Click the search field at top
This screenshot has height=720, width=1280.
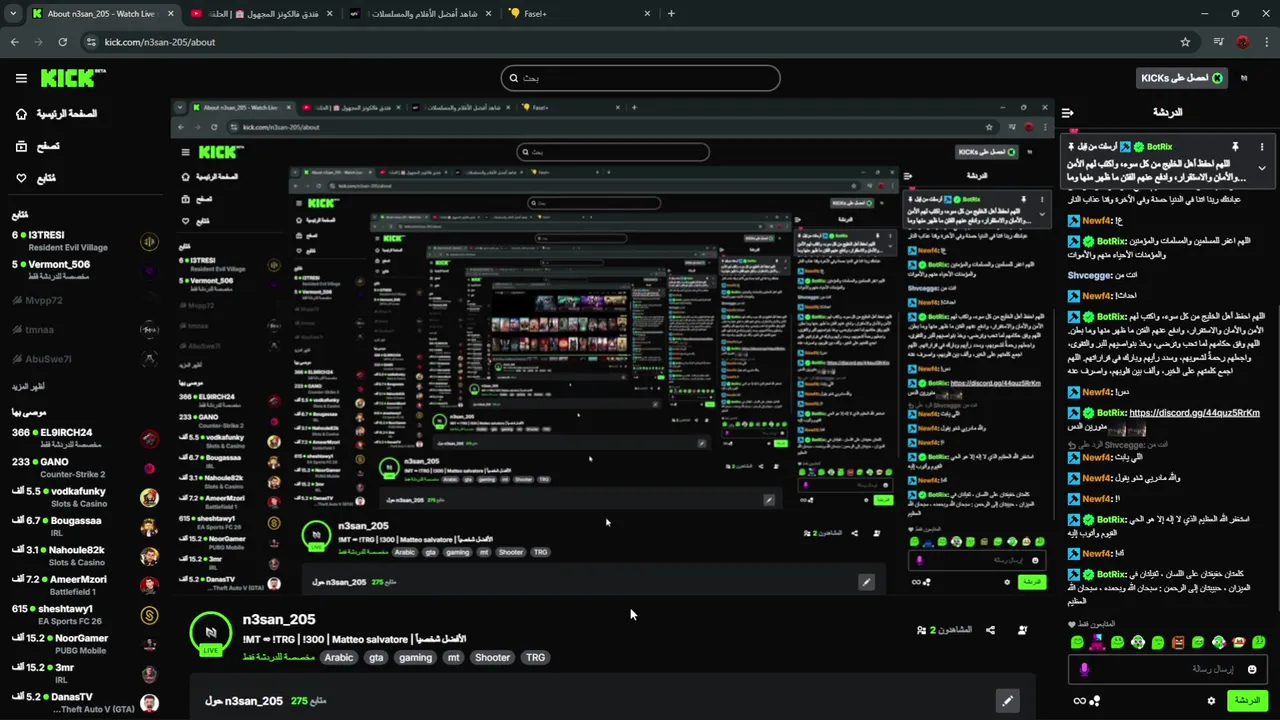[640, 78]
